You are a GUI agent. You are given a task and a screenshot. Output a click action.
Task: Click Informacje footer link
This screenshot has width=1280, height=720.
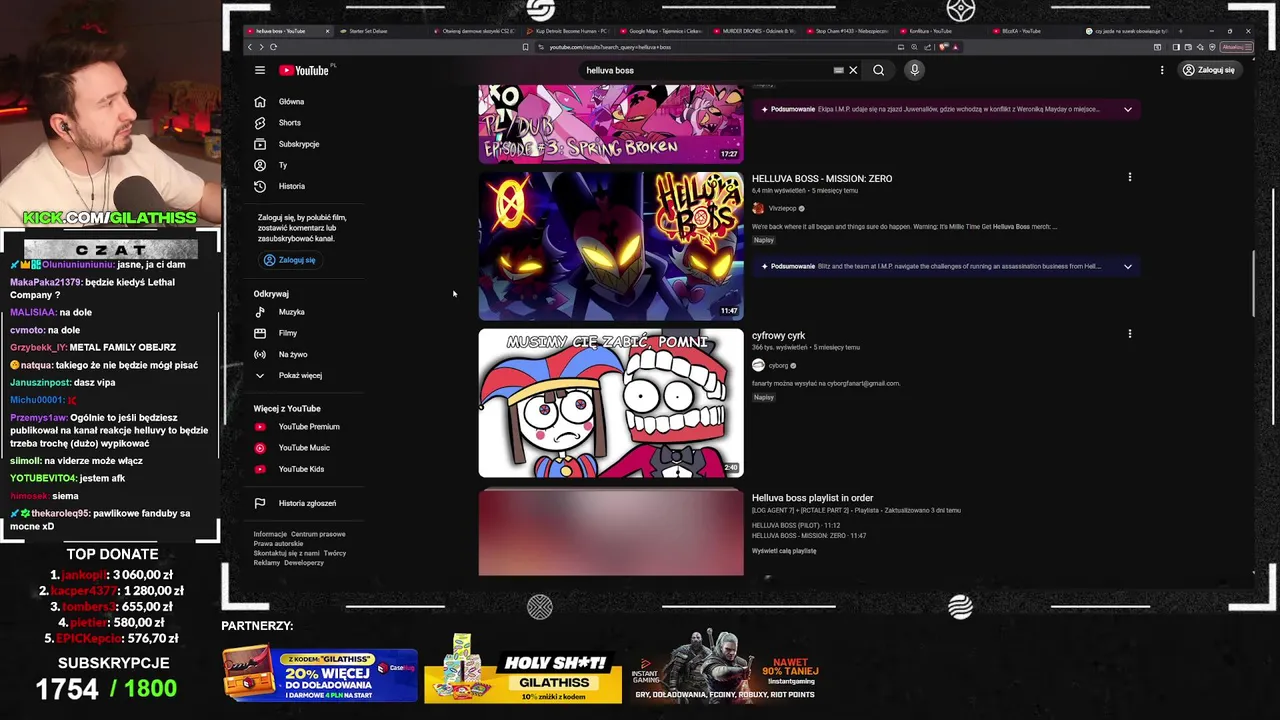tap(270, 534)
